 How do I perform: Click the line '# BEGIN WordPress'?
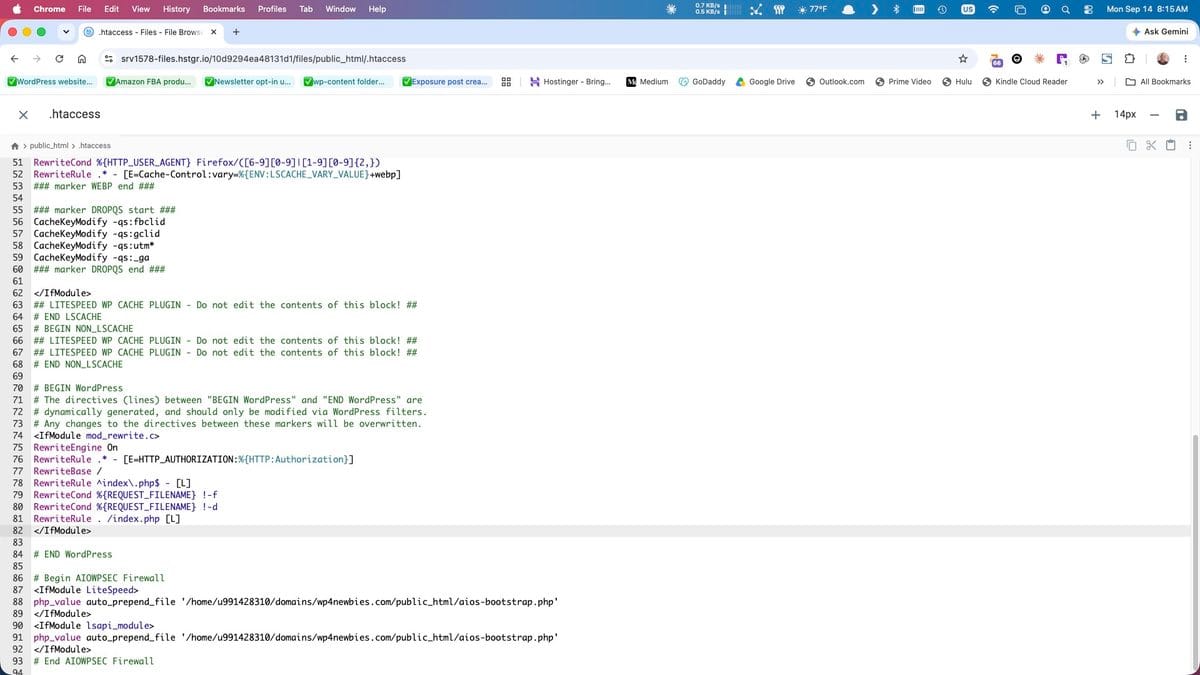pyautogui.click(x=78, y=388)
